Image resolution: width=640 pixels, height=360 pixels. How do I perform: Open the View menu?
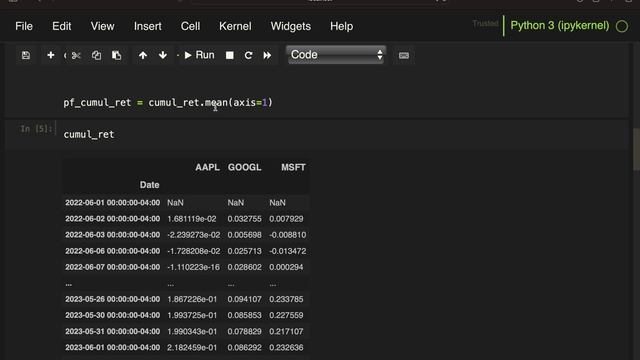[x=102, y=26]
